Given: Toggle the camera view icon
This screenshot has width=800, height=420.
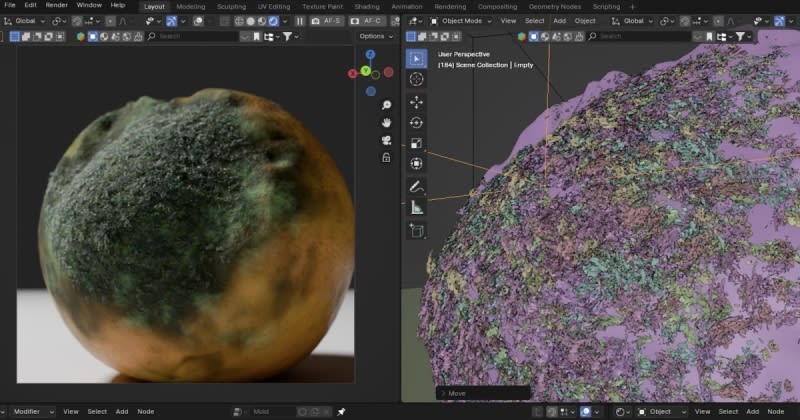Looking at the screenshot, I should click(x=386, y=140).
